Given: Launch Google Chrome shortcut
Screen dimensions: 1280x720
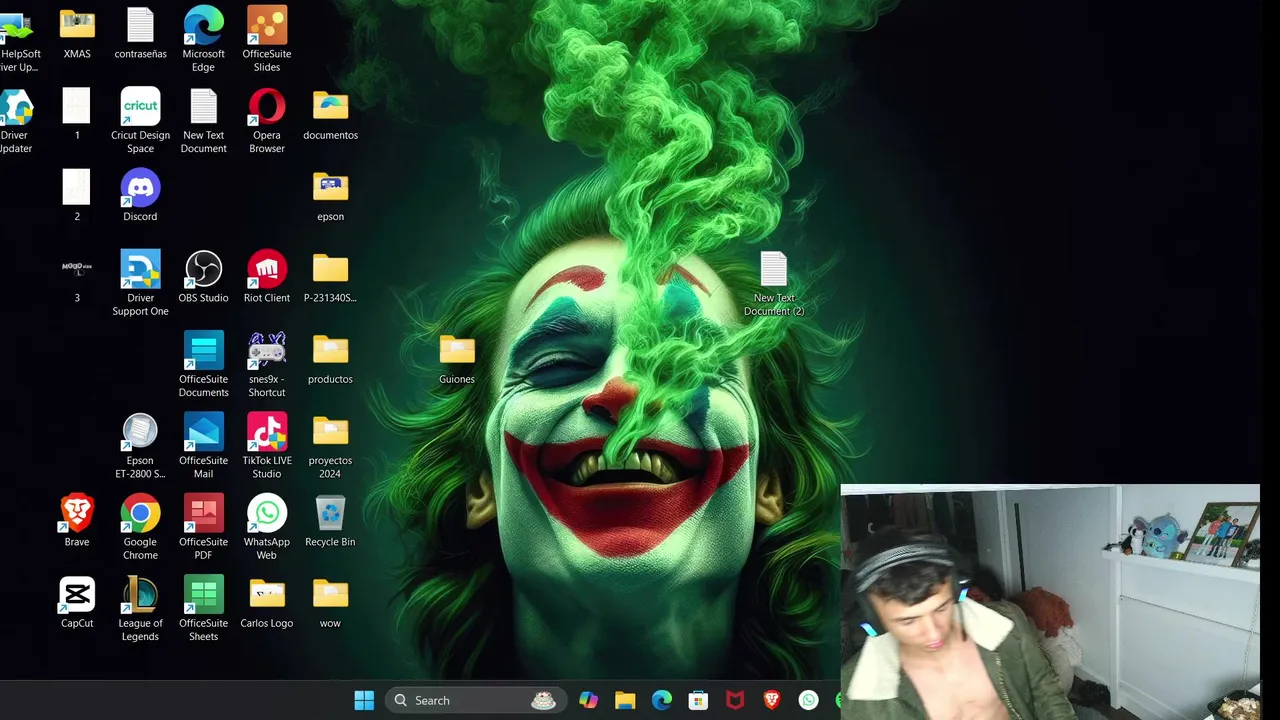Looking at the screenshot, I should (140, 528).
